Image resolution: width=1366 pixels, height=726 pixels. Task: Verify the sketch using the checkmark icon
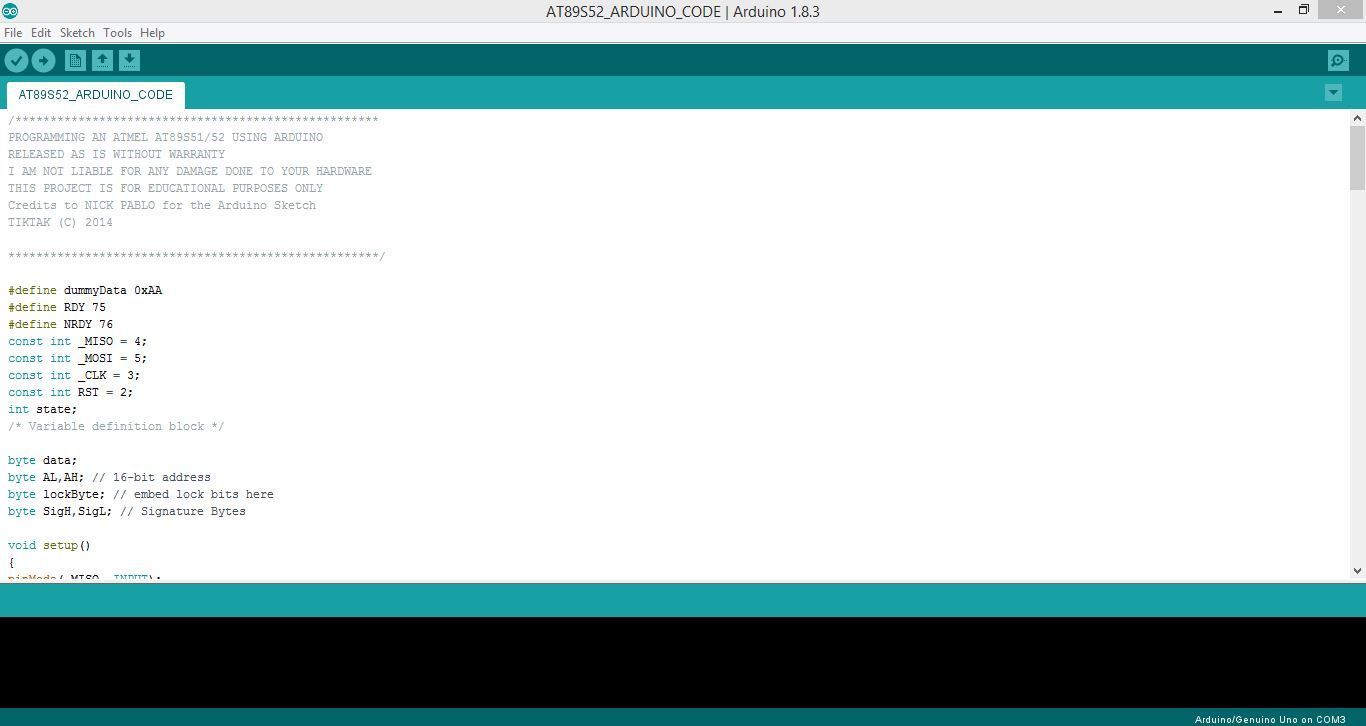click(x=17, y=60)
